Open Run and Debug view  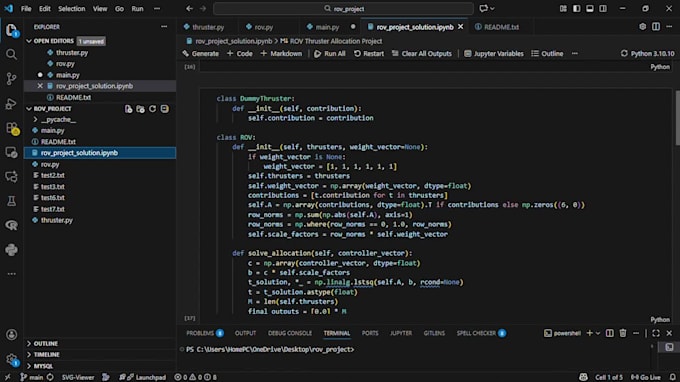tap(11, 104)
